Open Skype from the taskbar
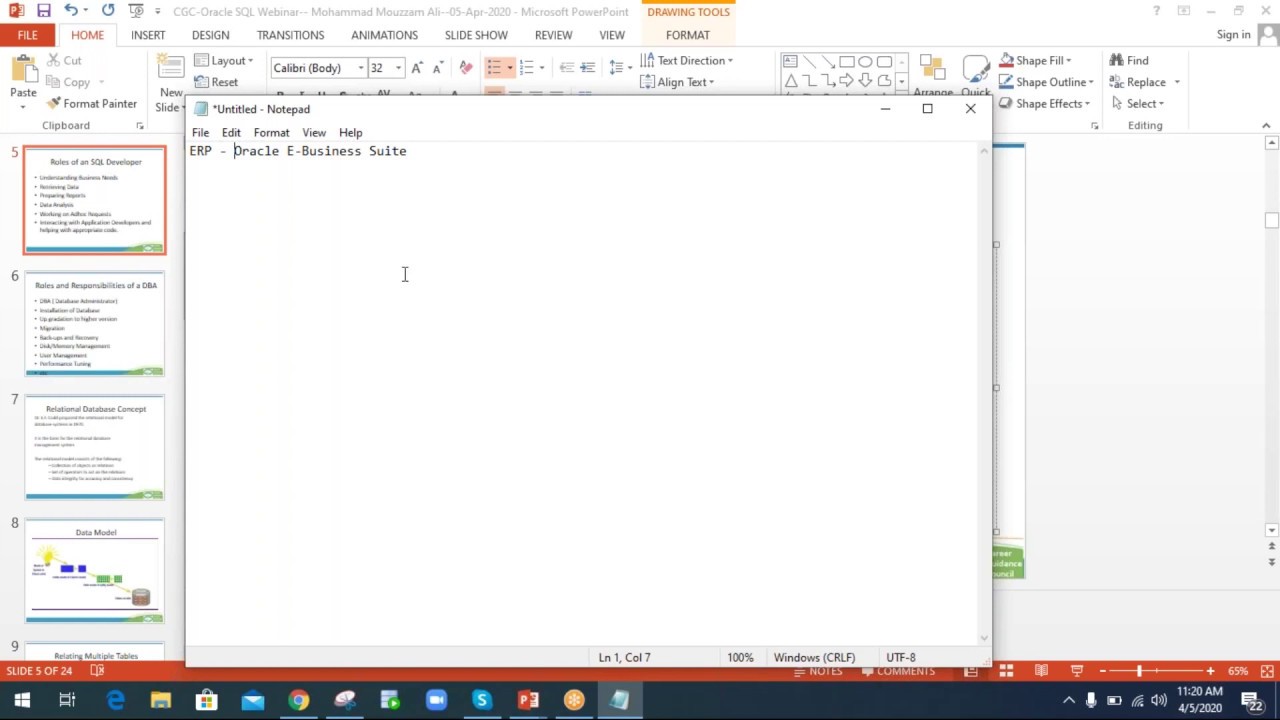 click(x=482, y=700)
